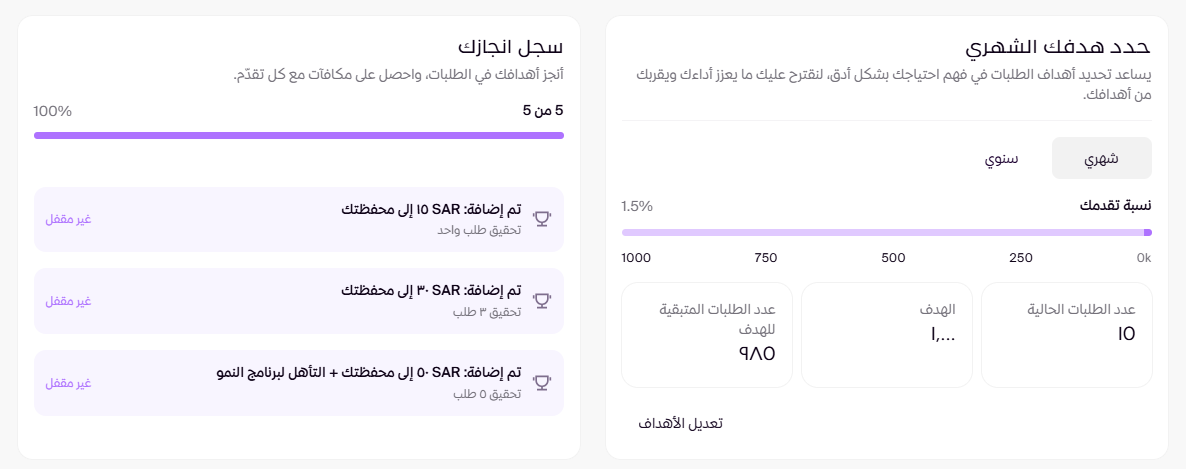
Task: Click the trophy icon for 30 SAR reward
Action: point(542,299)
